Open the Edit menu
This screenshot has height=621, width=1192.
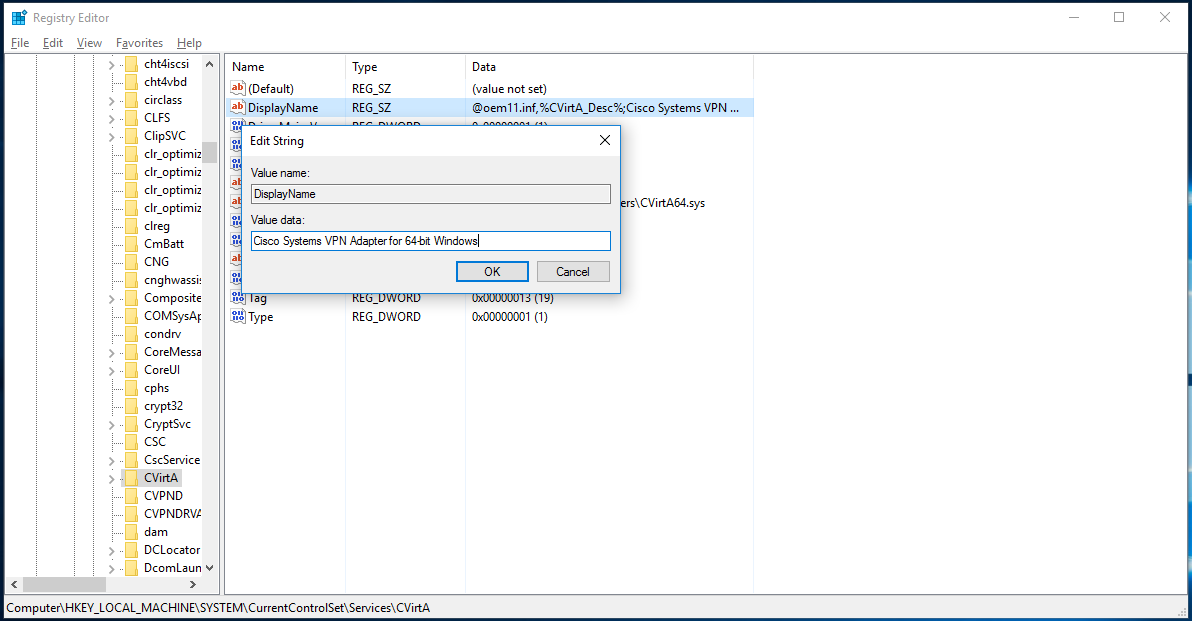pyautogui.click(x=52, y=43)
